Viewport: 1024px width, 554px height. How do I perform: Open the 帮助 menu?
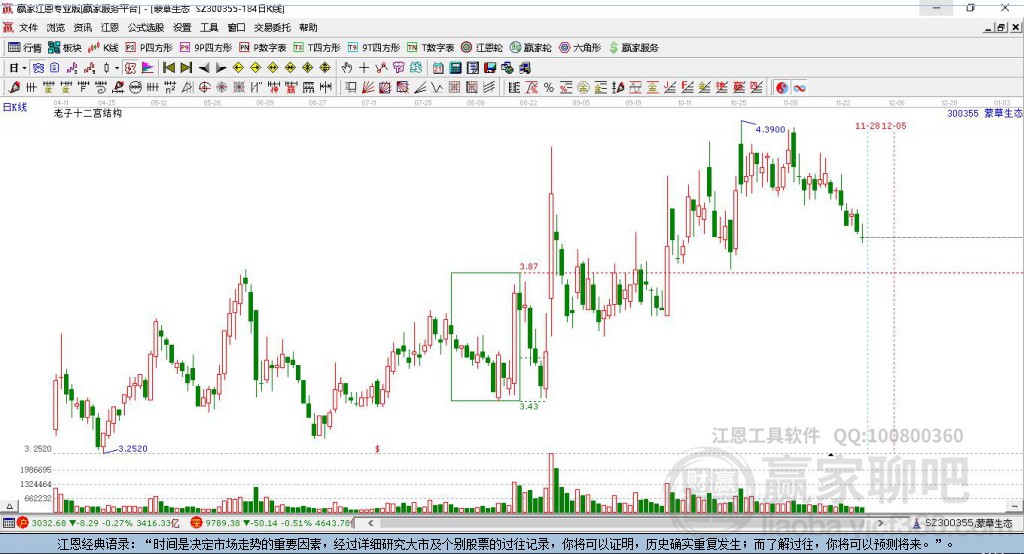click(308, 27)
